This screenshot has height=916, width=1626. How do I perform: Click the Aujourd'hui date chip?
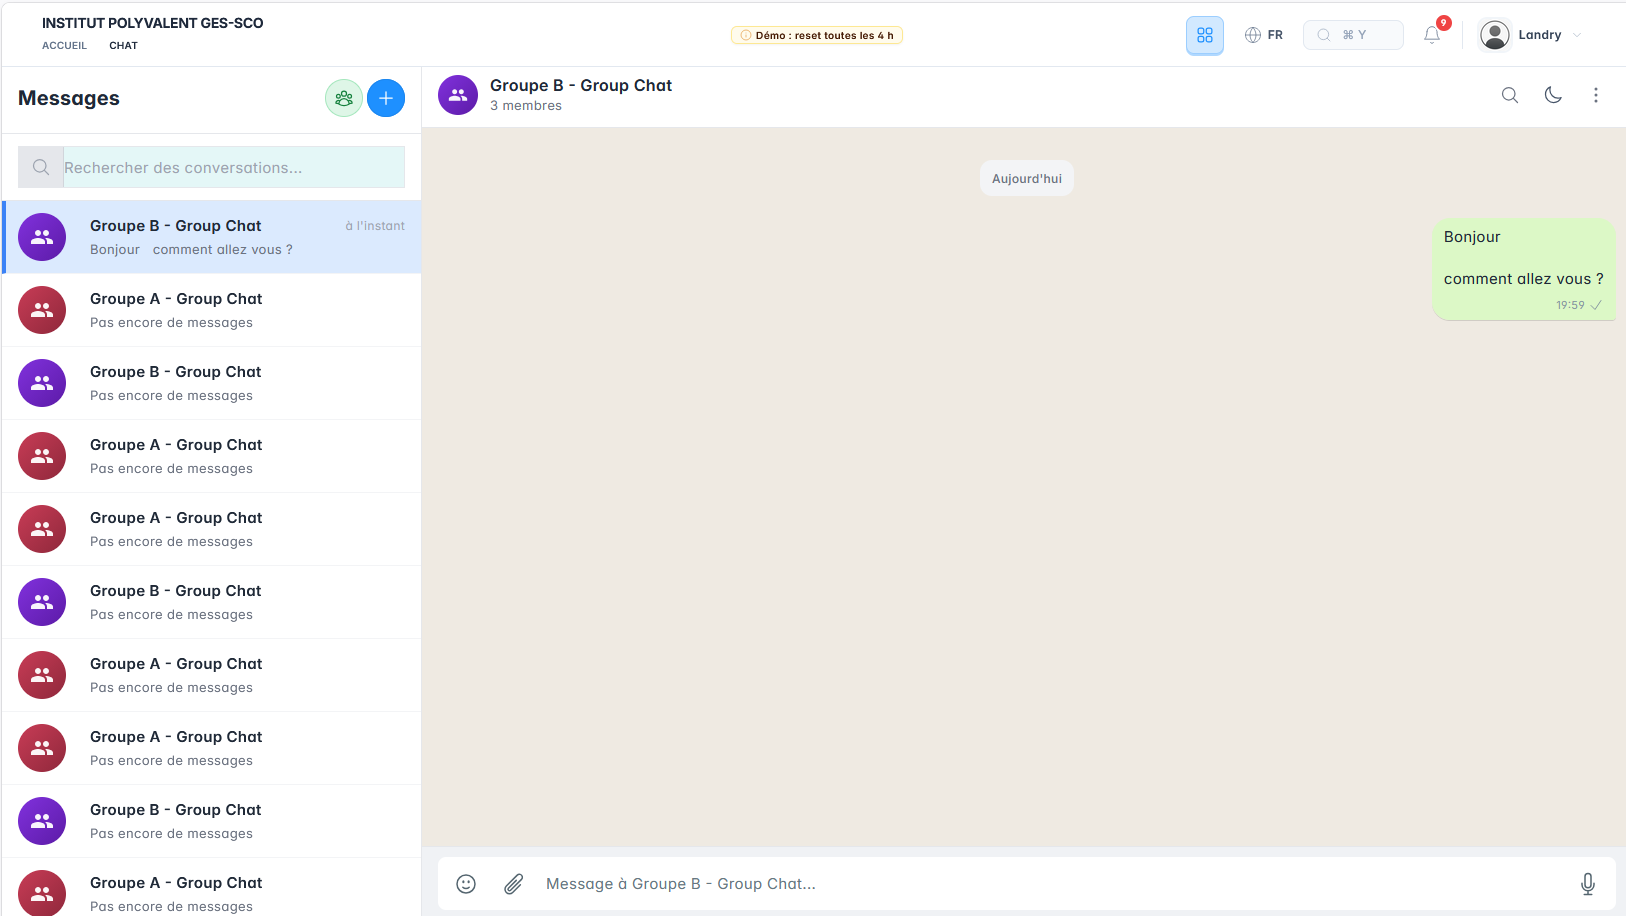(1027, 178)
